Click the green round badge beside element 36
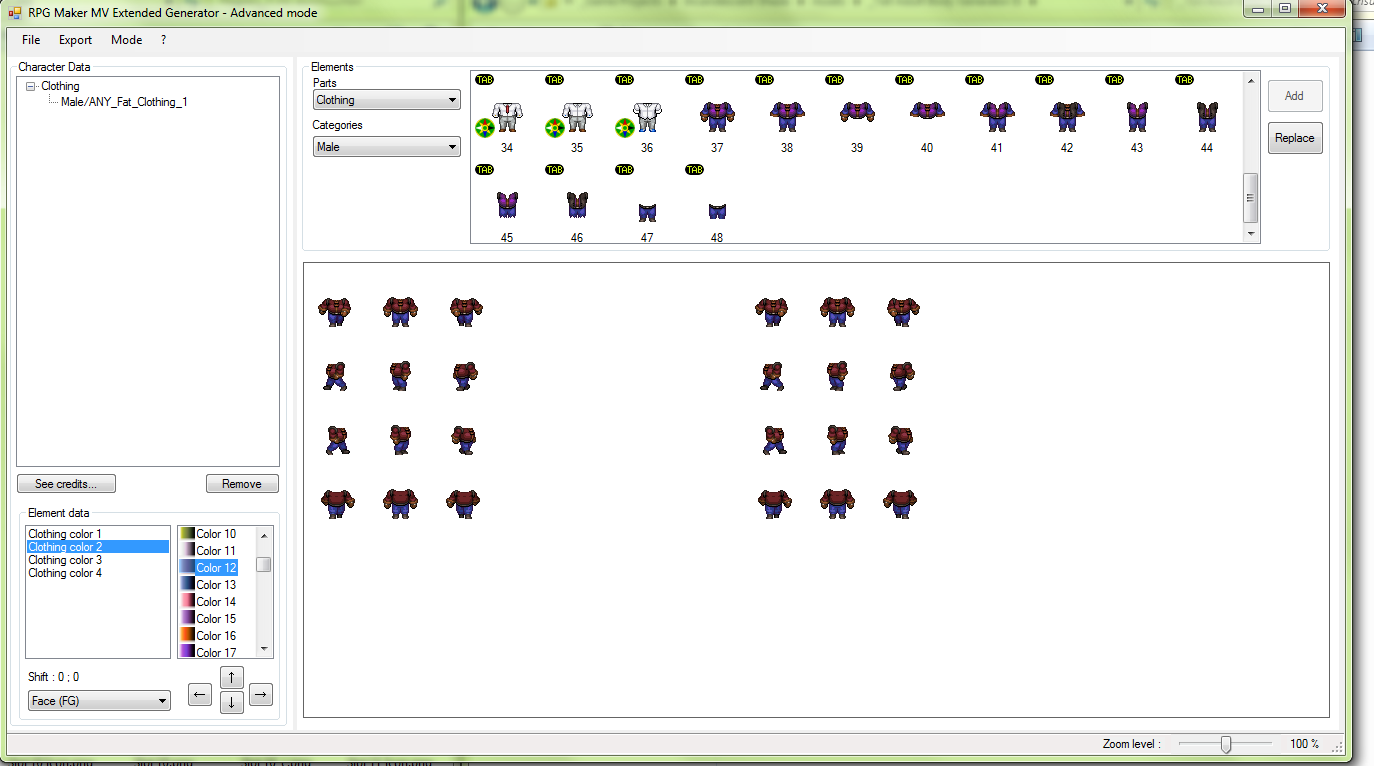Screen dimensions: 1374x766 (625, 127)
